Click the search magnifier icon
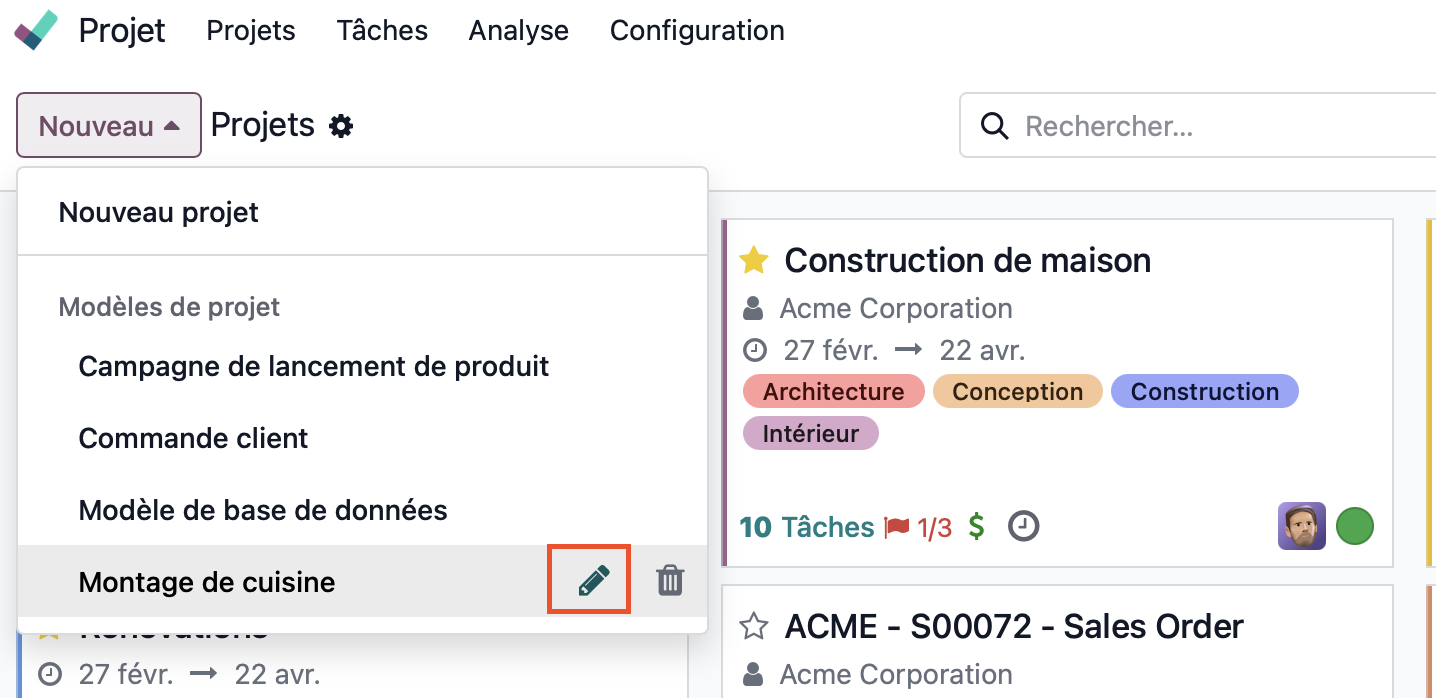 pyautogui.click(x=994, y=126)
